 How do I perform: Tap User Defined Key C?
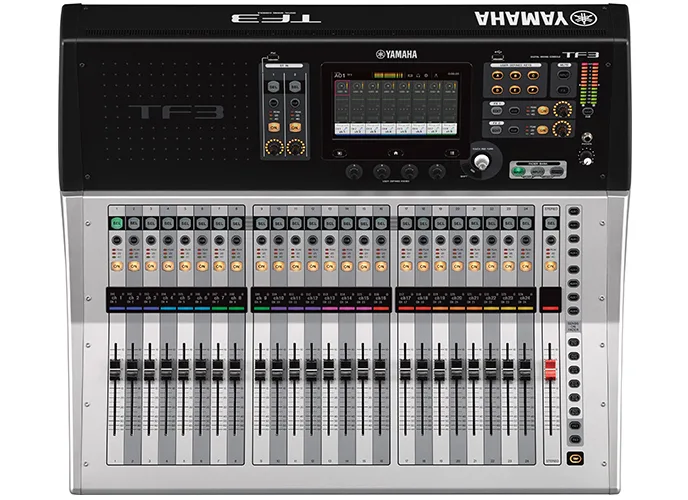point(533,75)
